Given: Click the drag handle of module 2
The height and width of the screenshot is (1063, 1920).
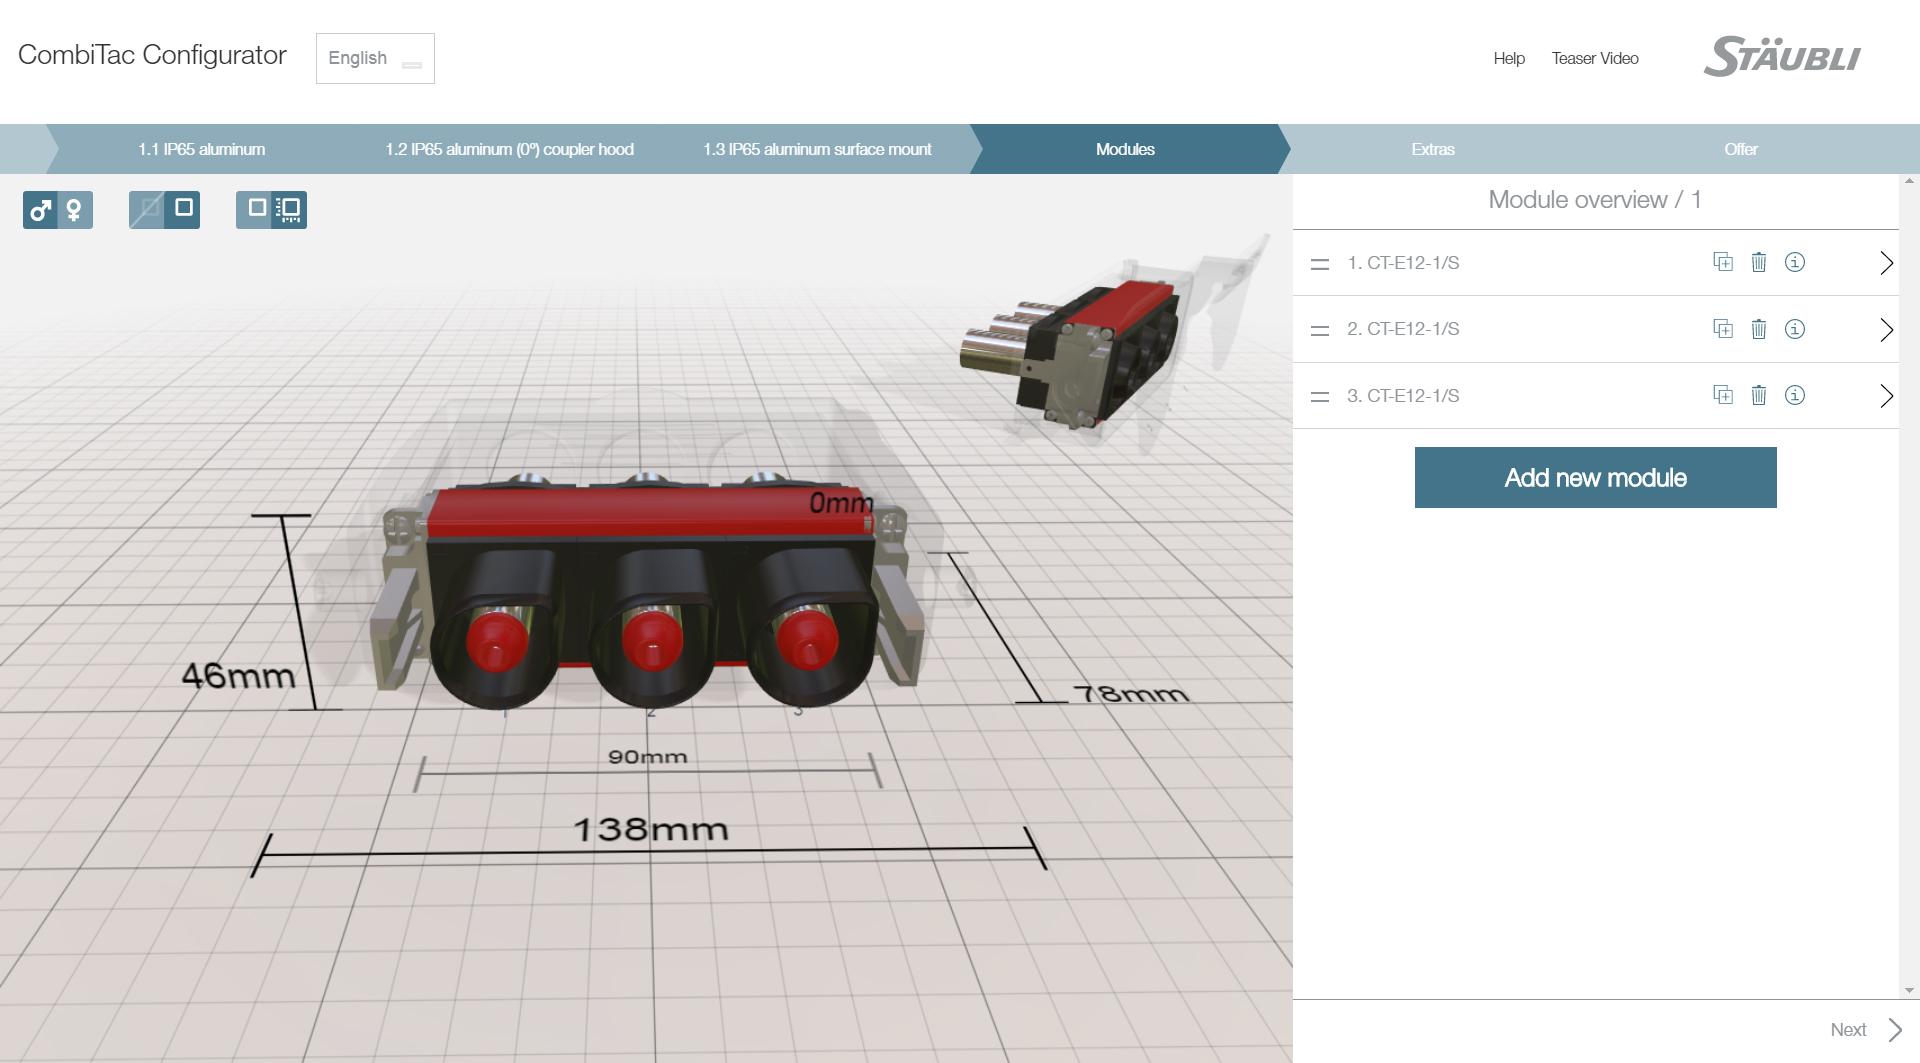Looking at the screenshot, I should 1320,329.
